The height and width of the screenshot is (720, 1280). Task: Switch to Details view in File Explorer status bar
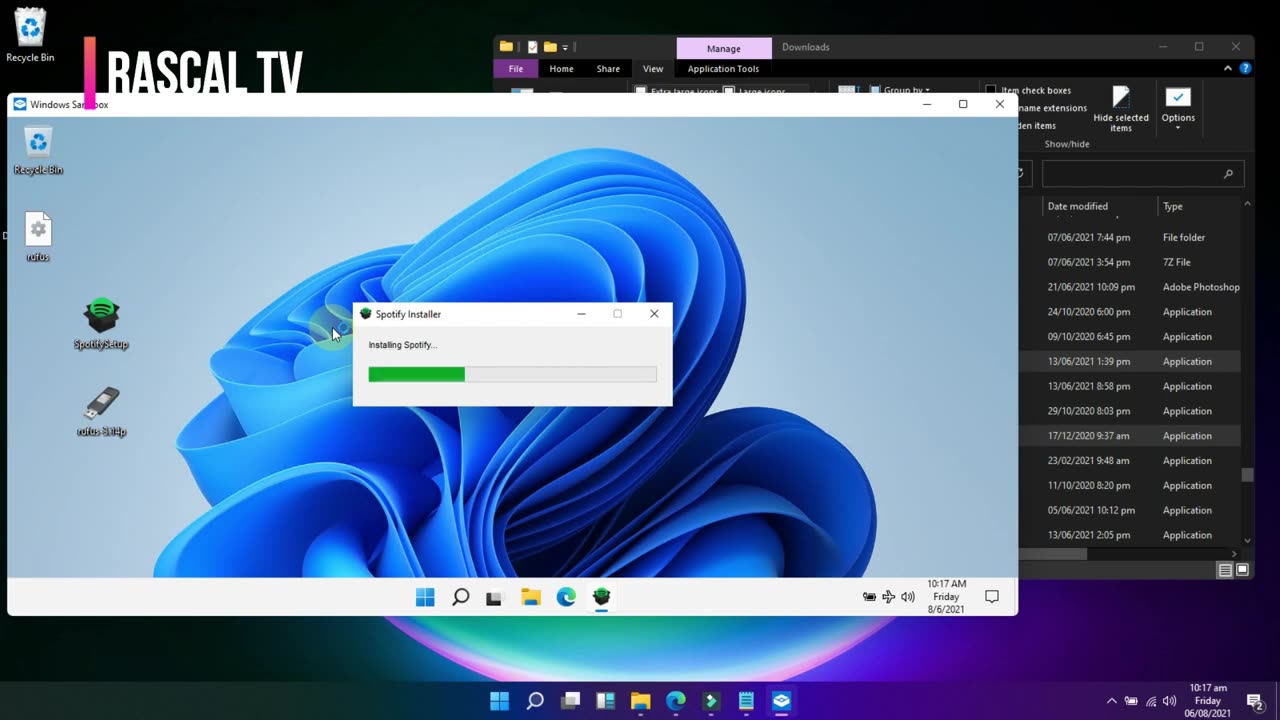[1225, 570]
